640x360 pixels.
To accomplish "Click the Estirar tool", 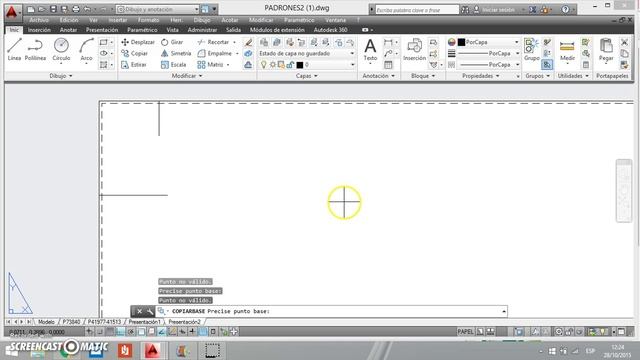I will click(134, 64).
